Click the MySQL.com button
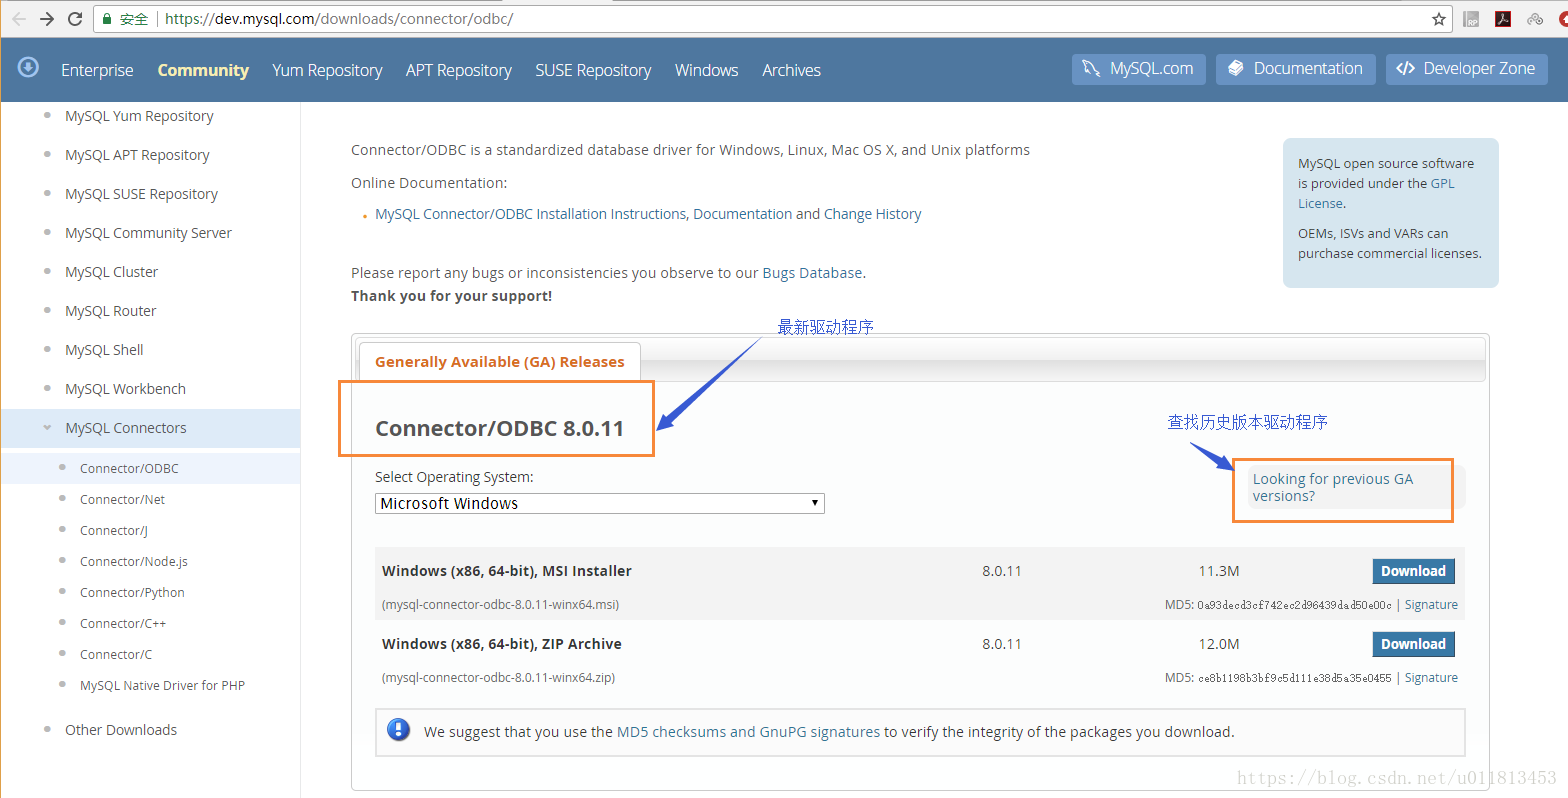The image size is (1568, 798). (x=1139, y=69)
